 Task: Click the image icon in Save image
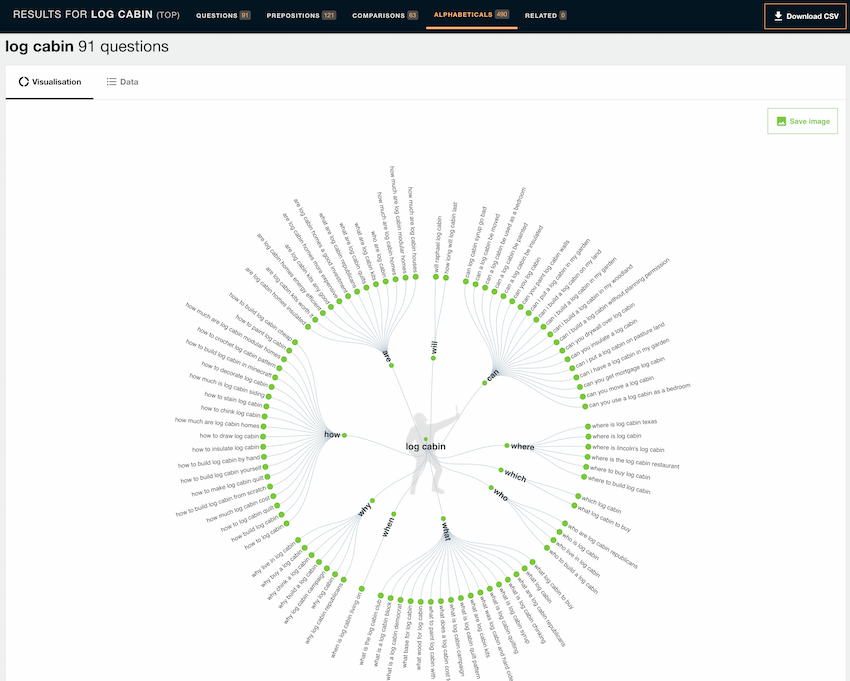coord(780,121)
